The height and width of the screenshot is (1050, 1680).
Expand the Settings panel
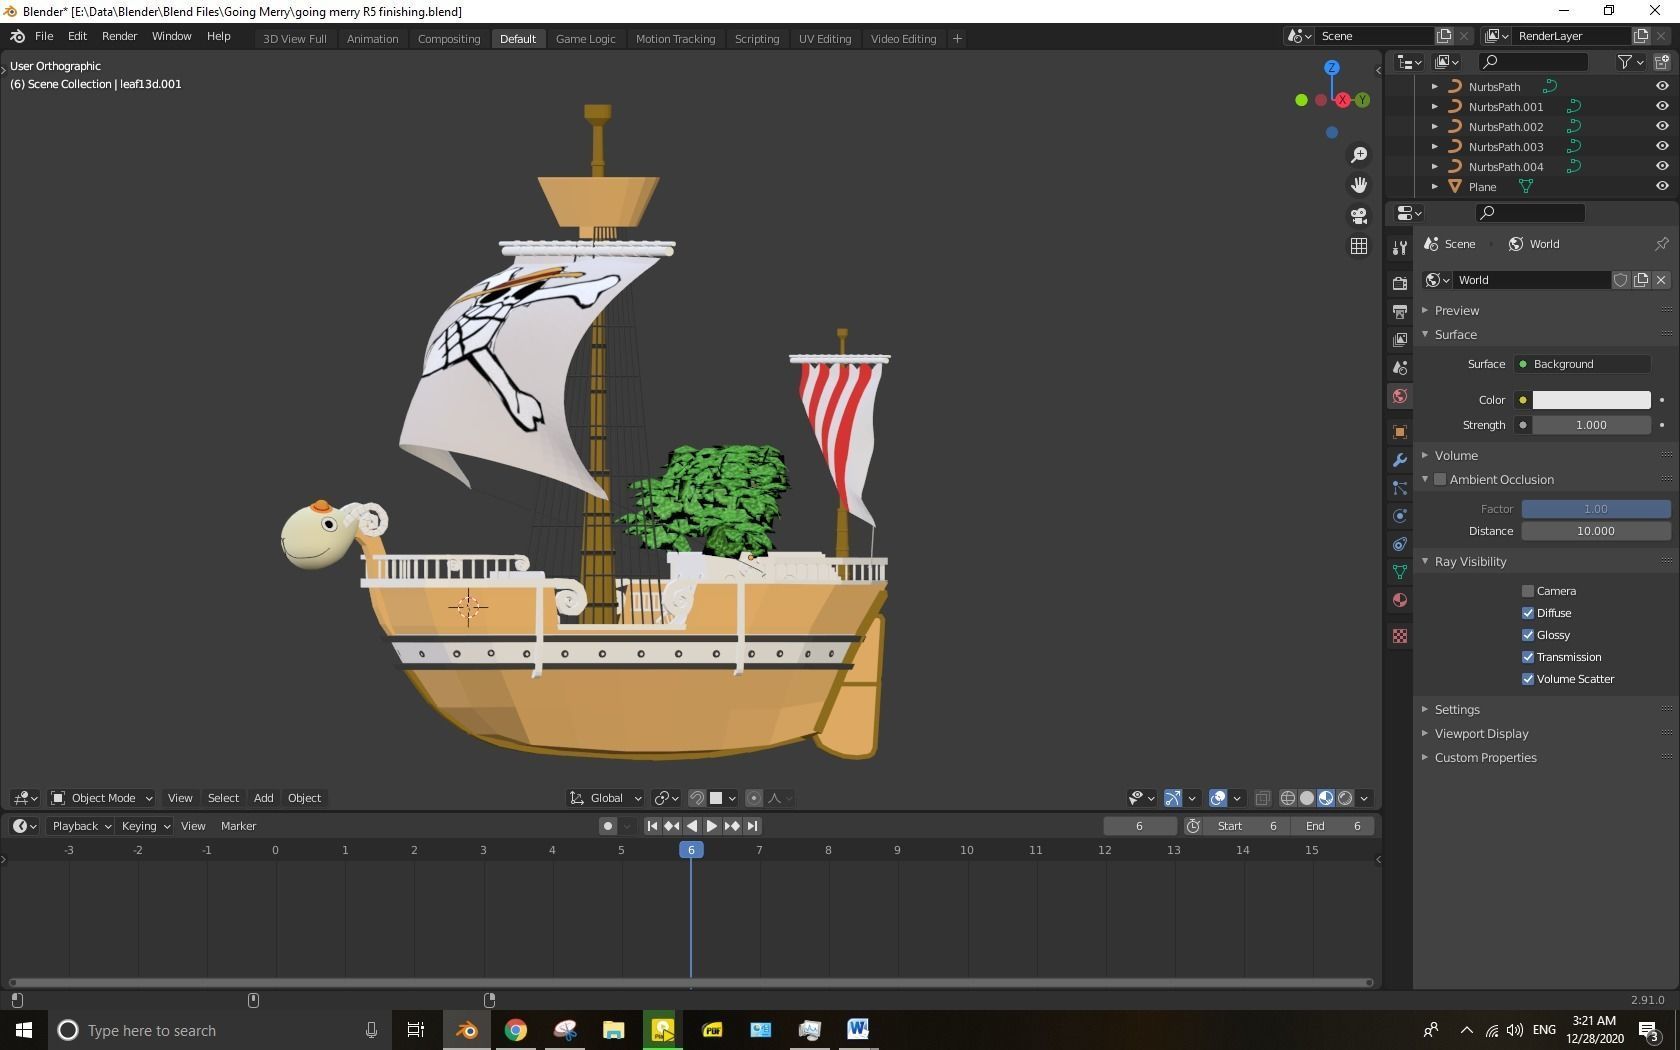coord(1457,710)
